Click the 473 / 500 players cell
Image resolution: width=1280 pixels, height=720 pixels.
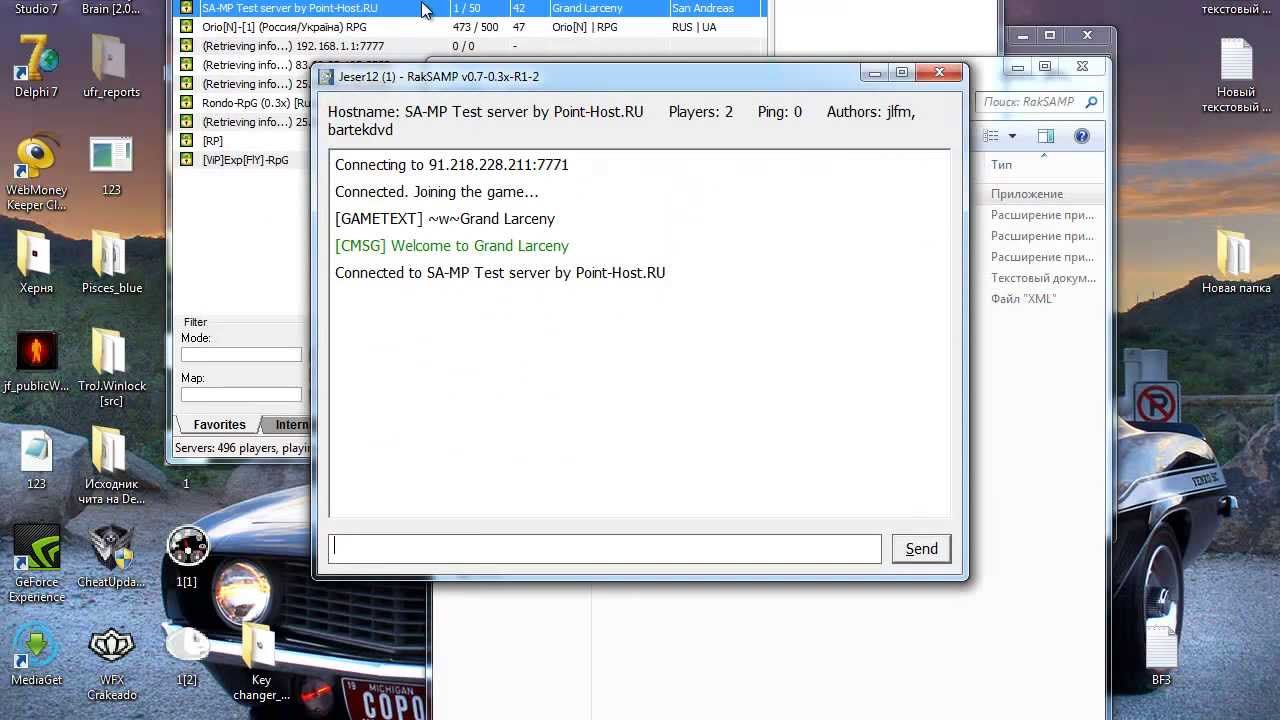pos(475,27)
